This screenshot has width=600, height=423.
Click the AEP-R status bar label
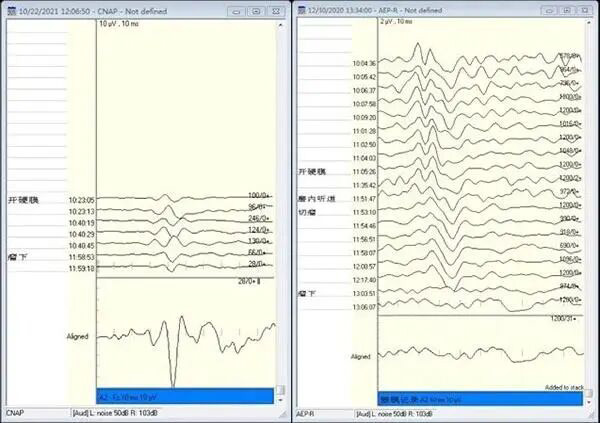click(308, 412)
